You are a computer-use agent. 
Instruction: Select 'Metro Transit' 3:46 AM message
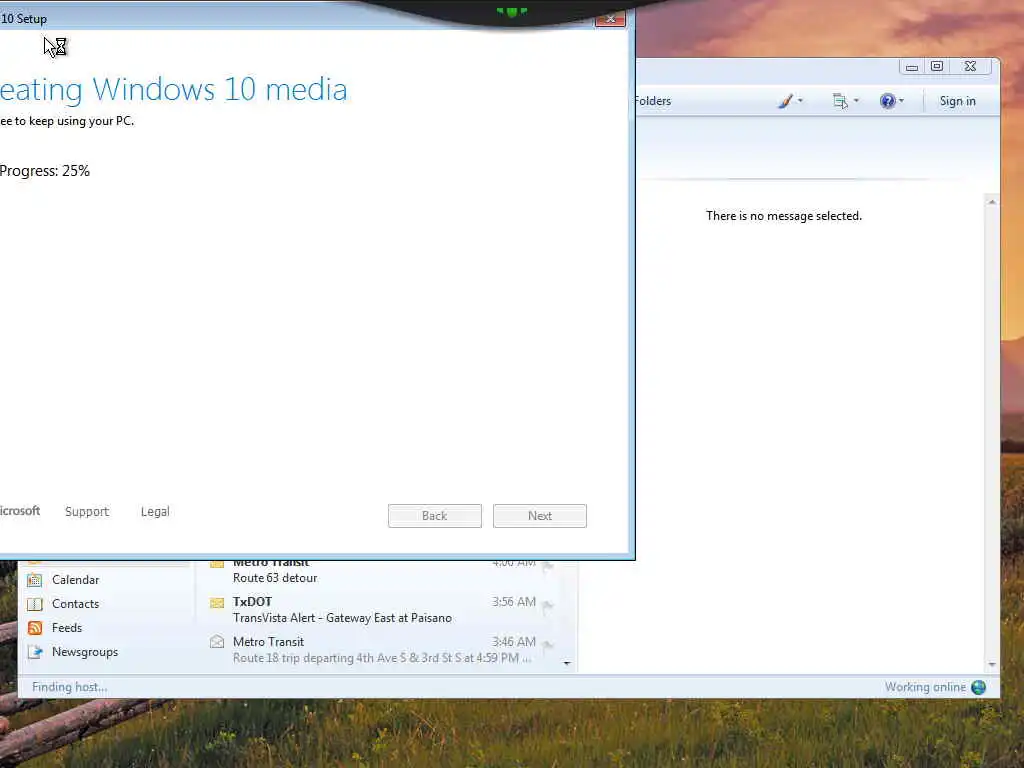tap(268, 642)
